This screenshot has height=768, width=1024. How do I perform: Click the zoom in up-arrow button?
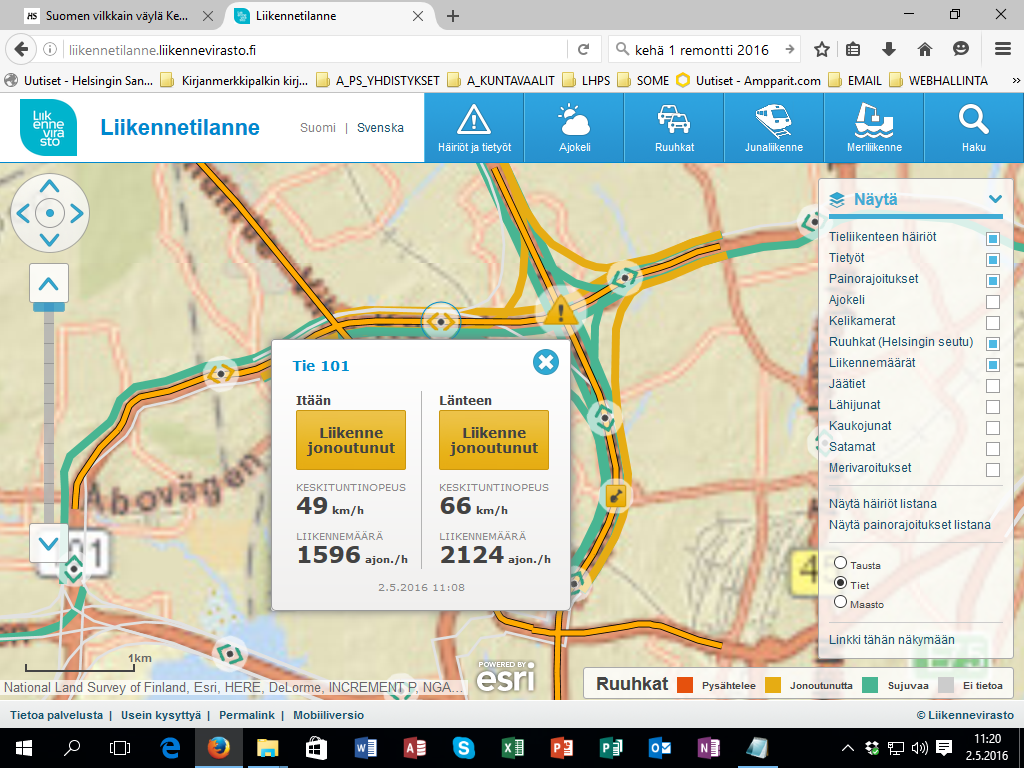coord(49,285)
